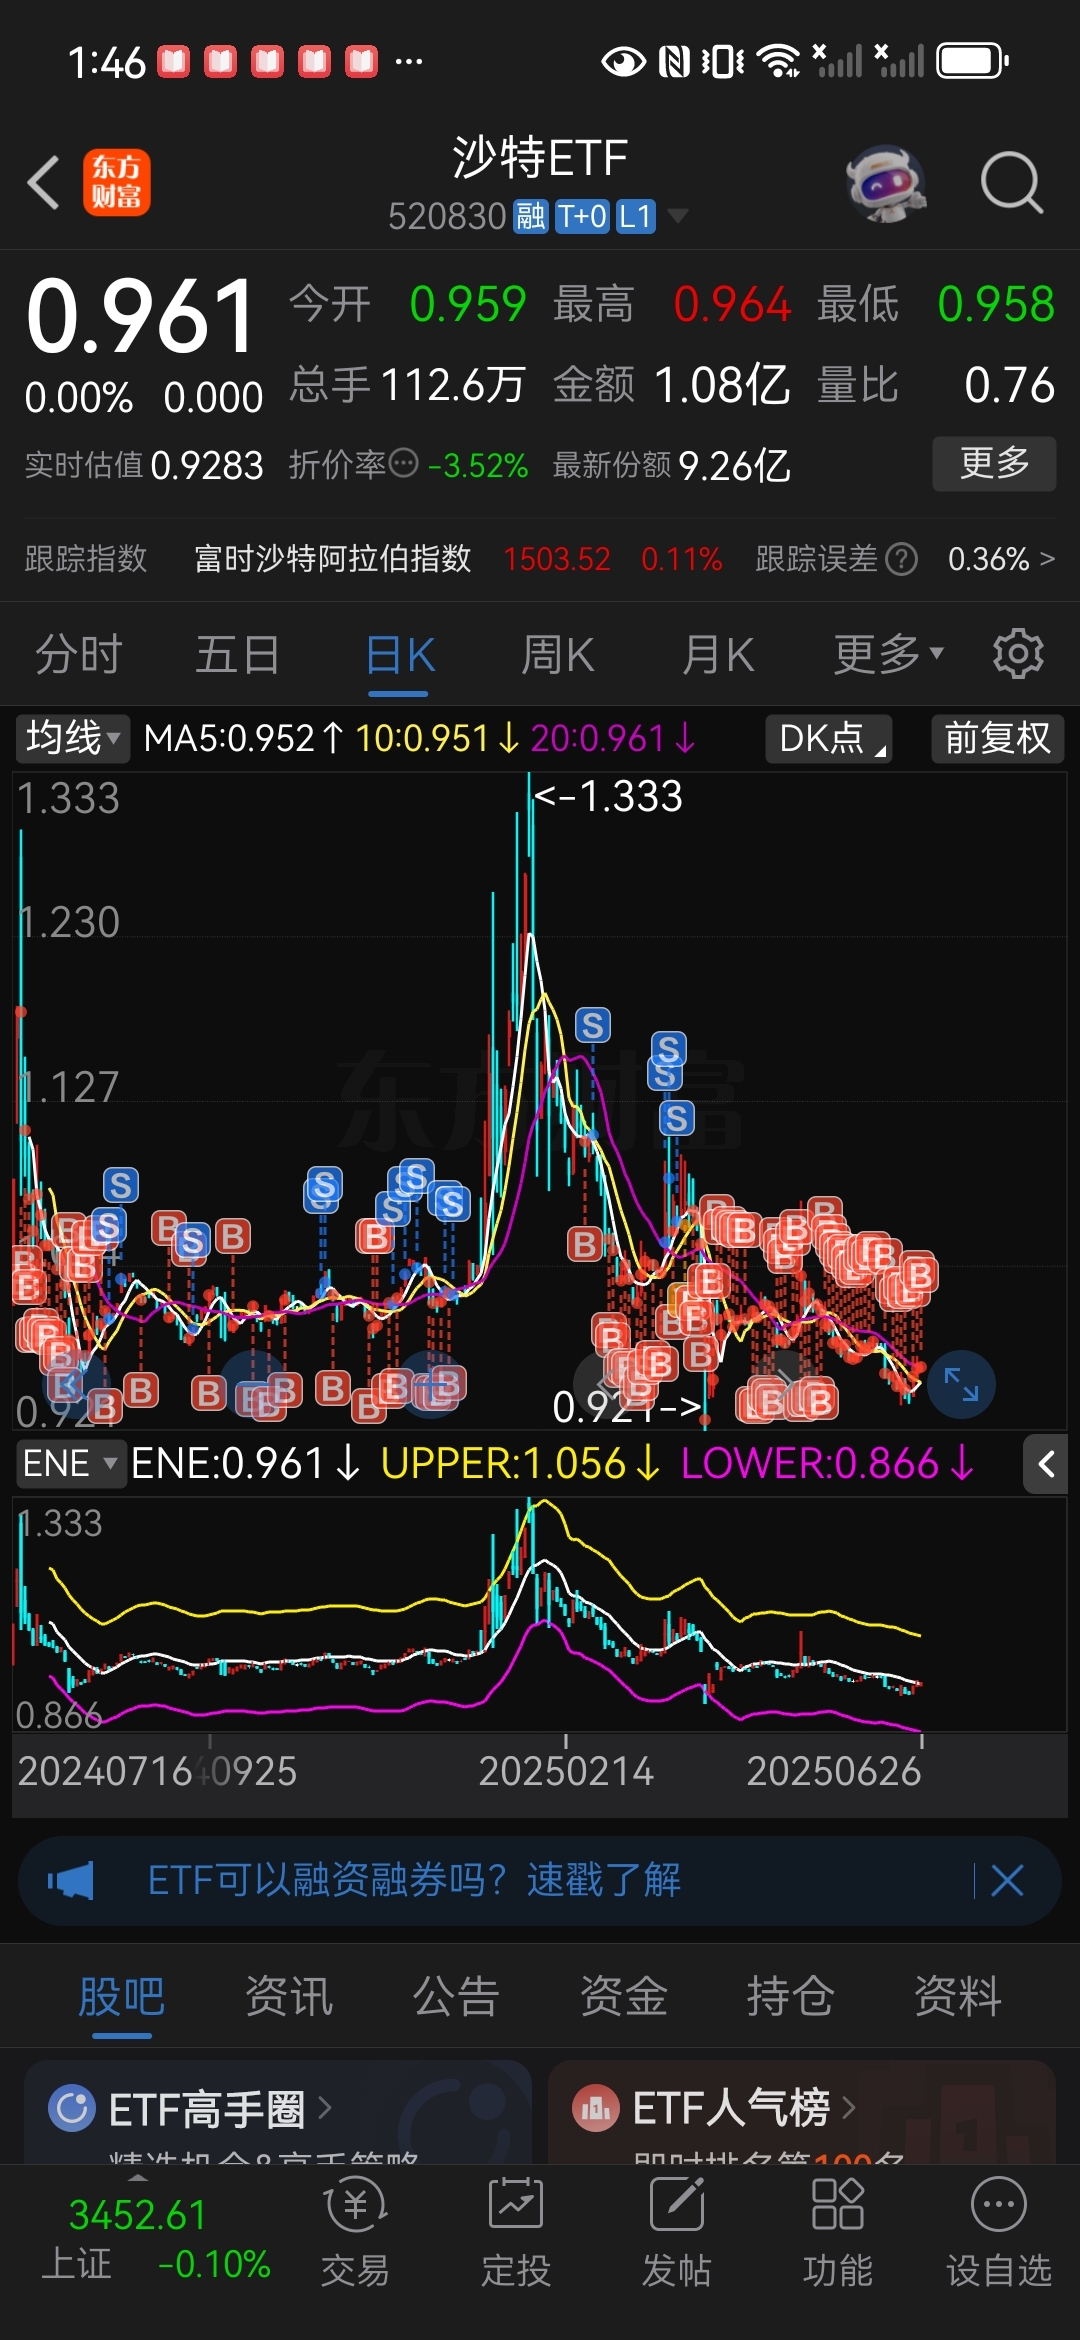Tap the ETF人气榜 chart icon
Screen dimensions: 1080x2340
pyautogui.click(x=596, y=2108)
